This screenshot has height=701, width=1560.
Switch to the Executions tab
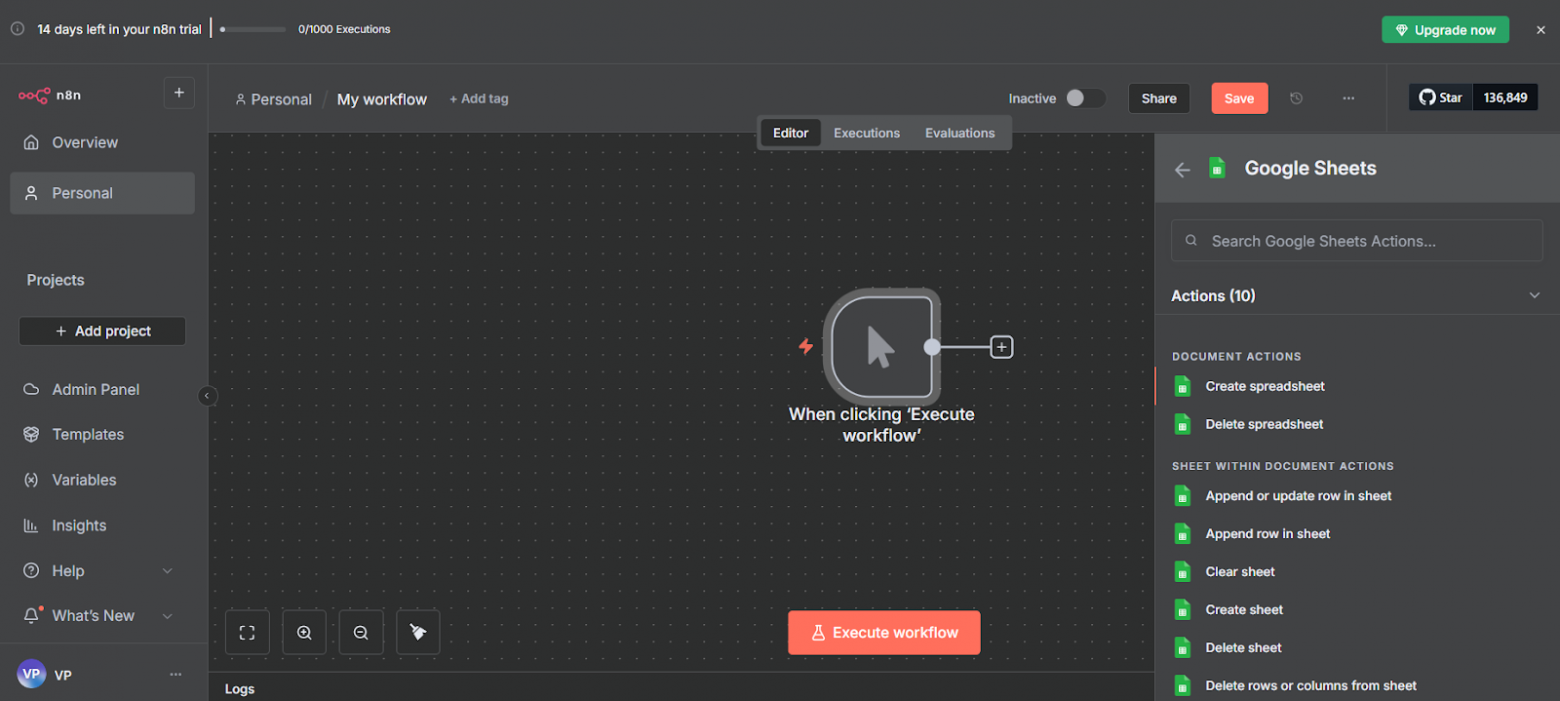(866, 133)
